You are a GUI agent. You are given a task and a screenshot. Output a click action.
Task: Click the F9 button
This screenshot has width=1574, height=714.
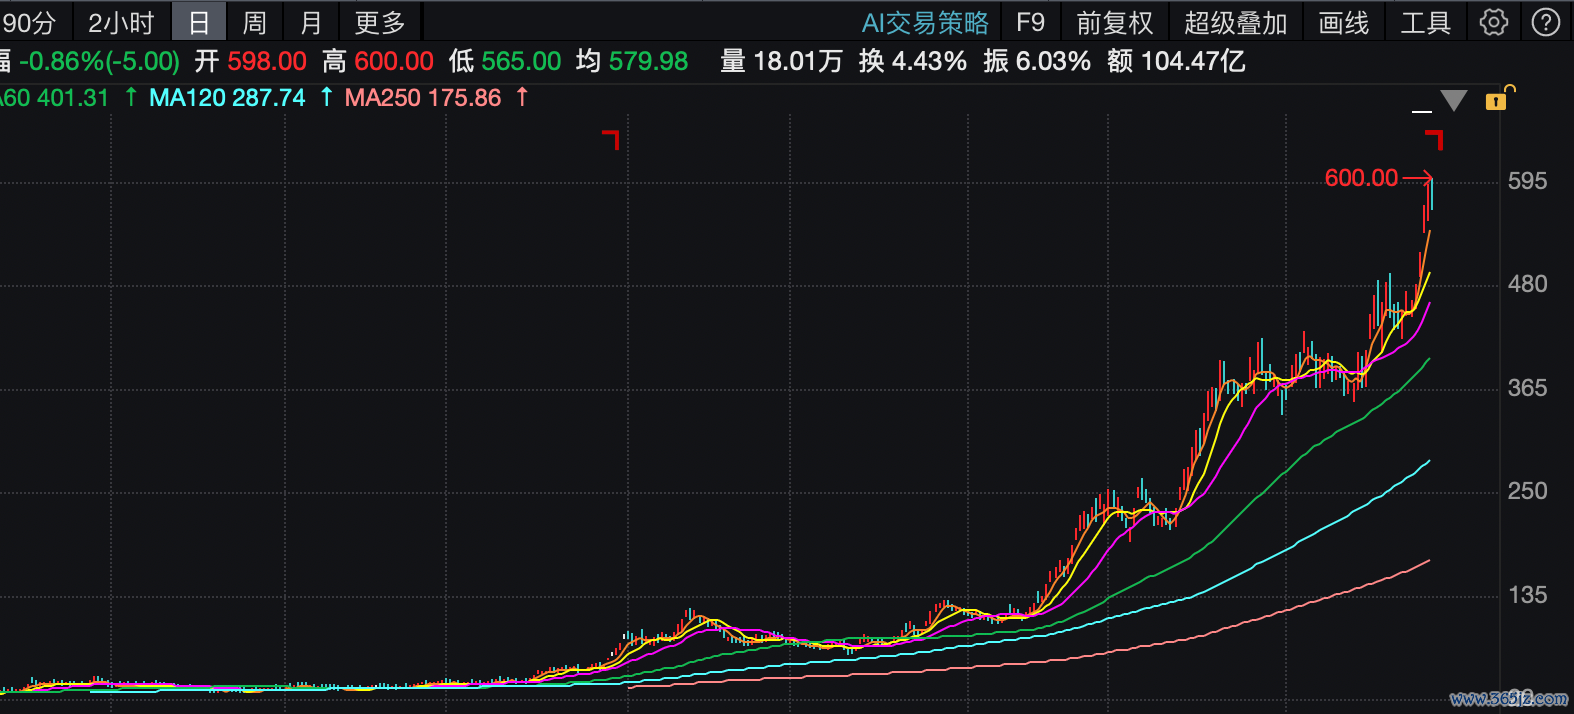1030,22
